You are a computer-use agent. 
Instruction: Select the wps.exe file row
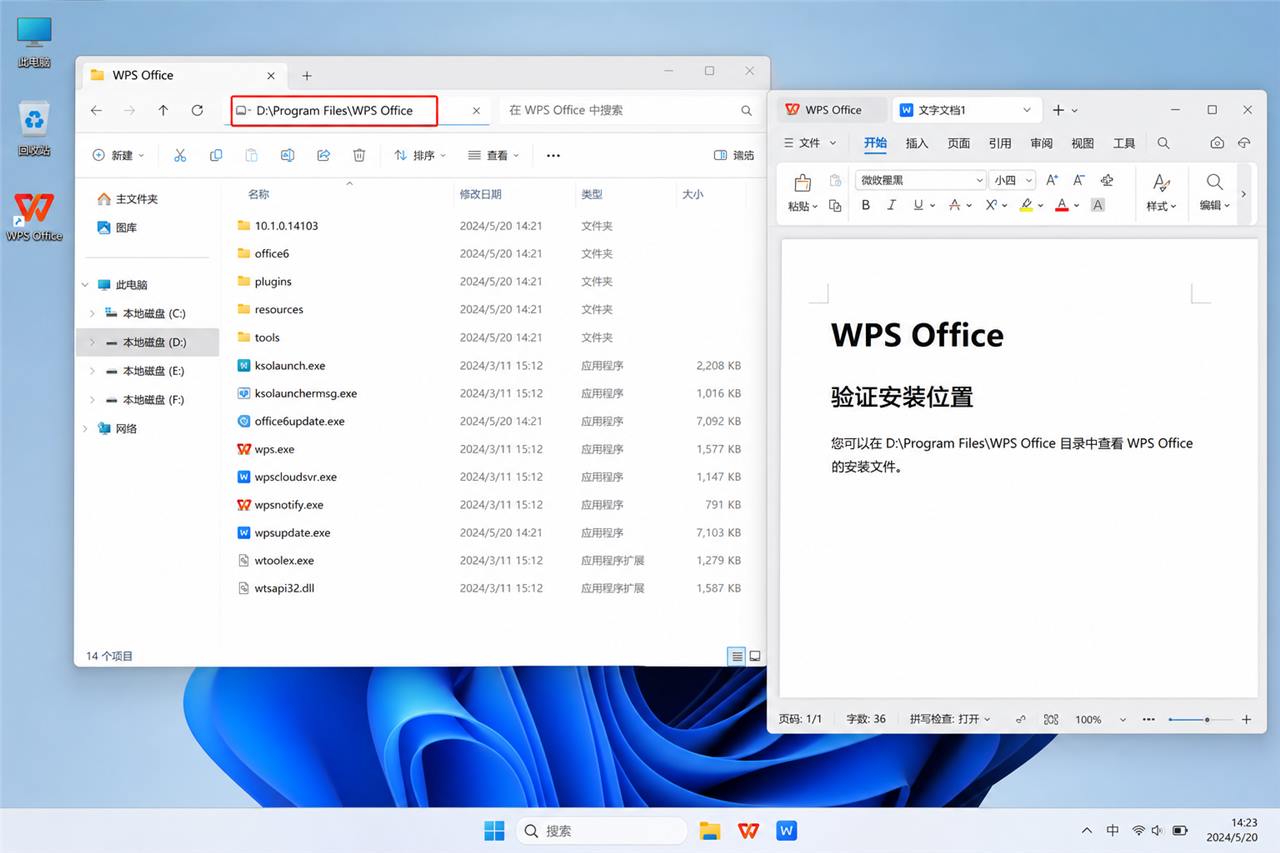(491, 449)
